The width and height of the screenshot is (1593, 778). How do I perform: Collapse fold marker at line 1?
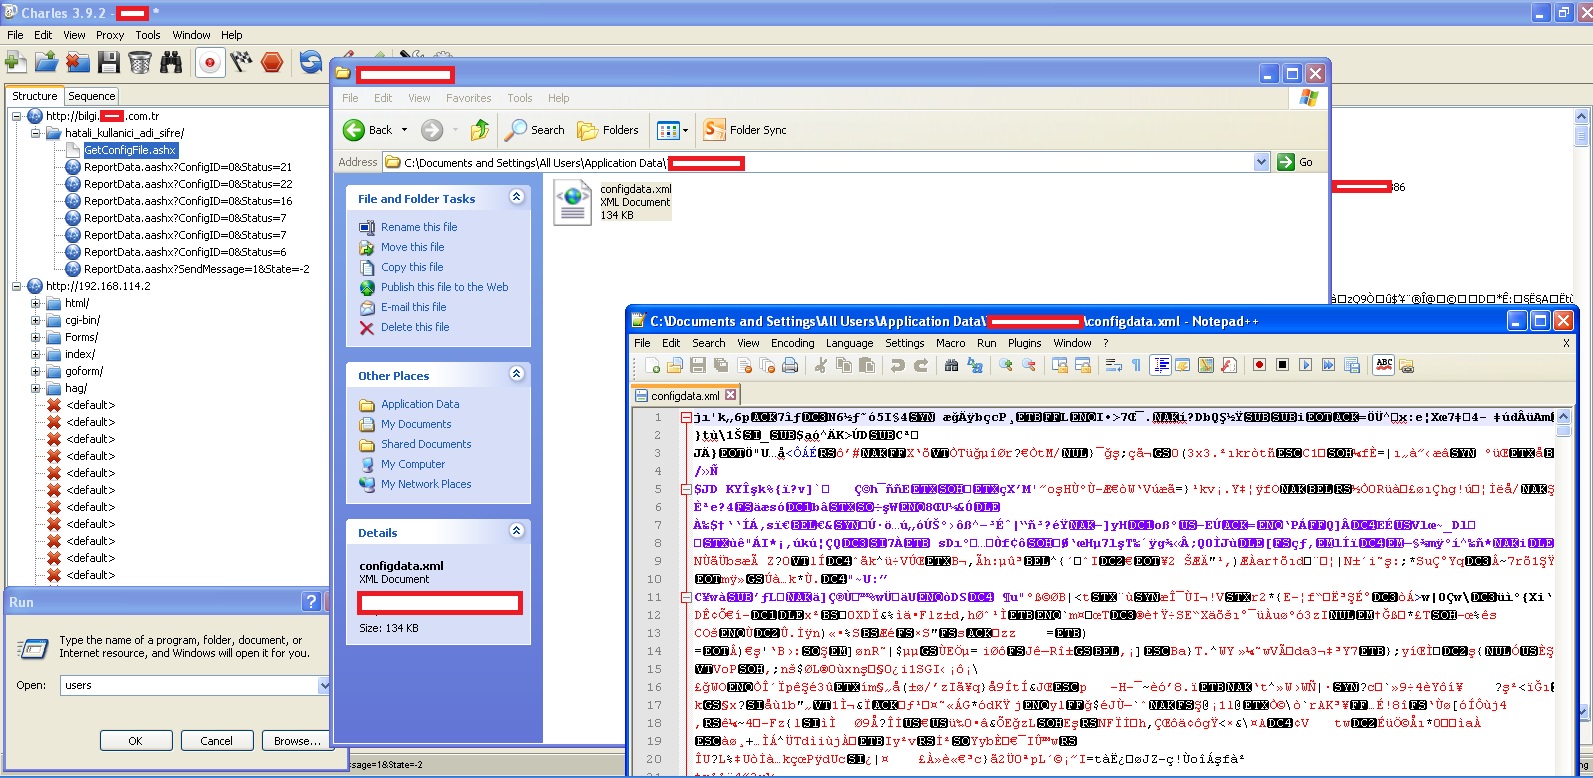(686, 417)
